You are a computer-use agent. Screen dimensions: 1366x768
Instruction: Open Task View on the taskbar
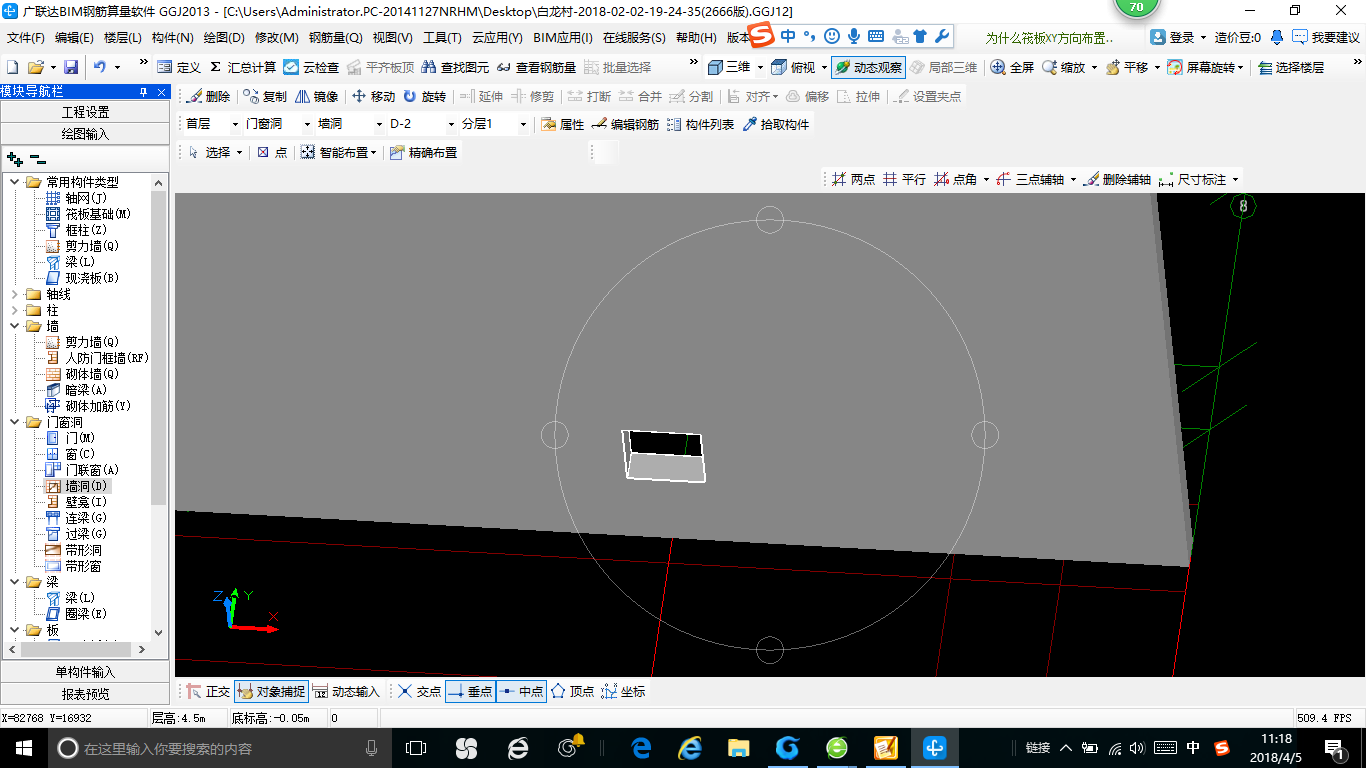point(416,748)
